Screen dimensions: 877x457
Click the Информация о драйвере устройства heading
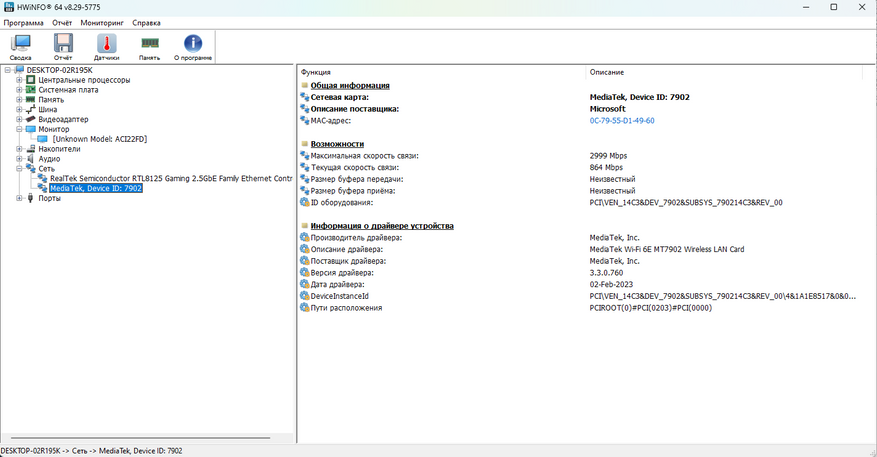[x=382, y=226]
